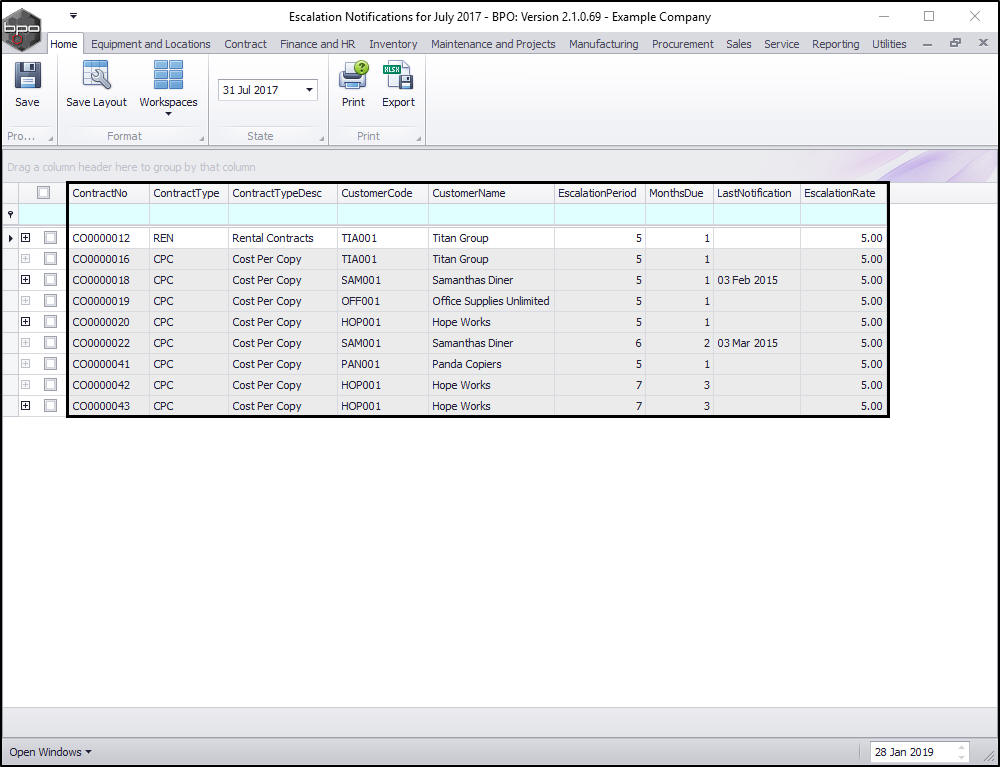Open the Reporting tab
The width and height of the screenshot is (1000, 767).
(835, 44)
